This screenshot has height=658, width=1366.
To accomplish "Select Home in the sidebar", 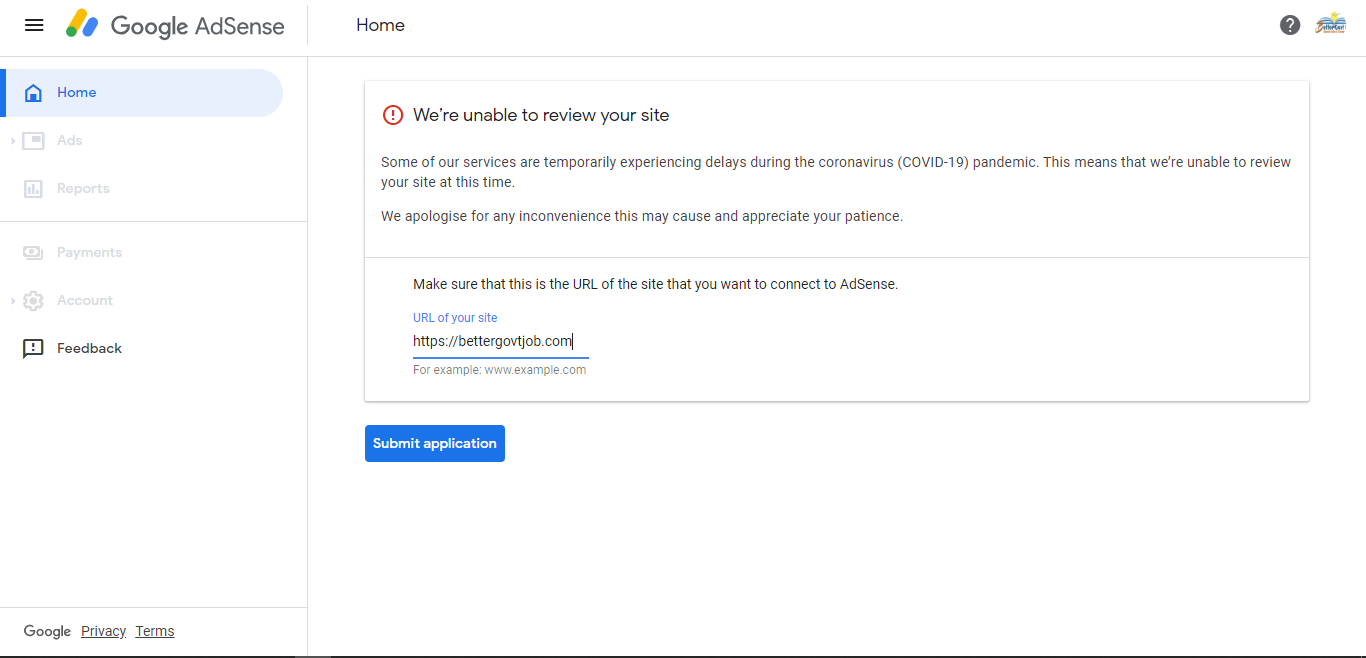I will (x=142, y=93).
